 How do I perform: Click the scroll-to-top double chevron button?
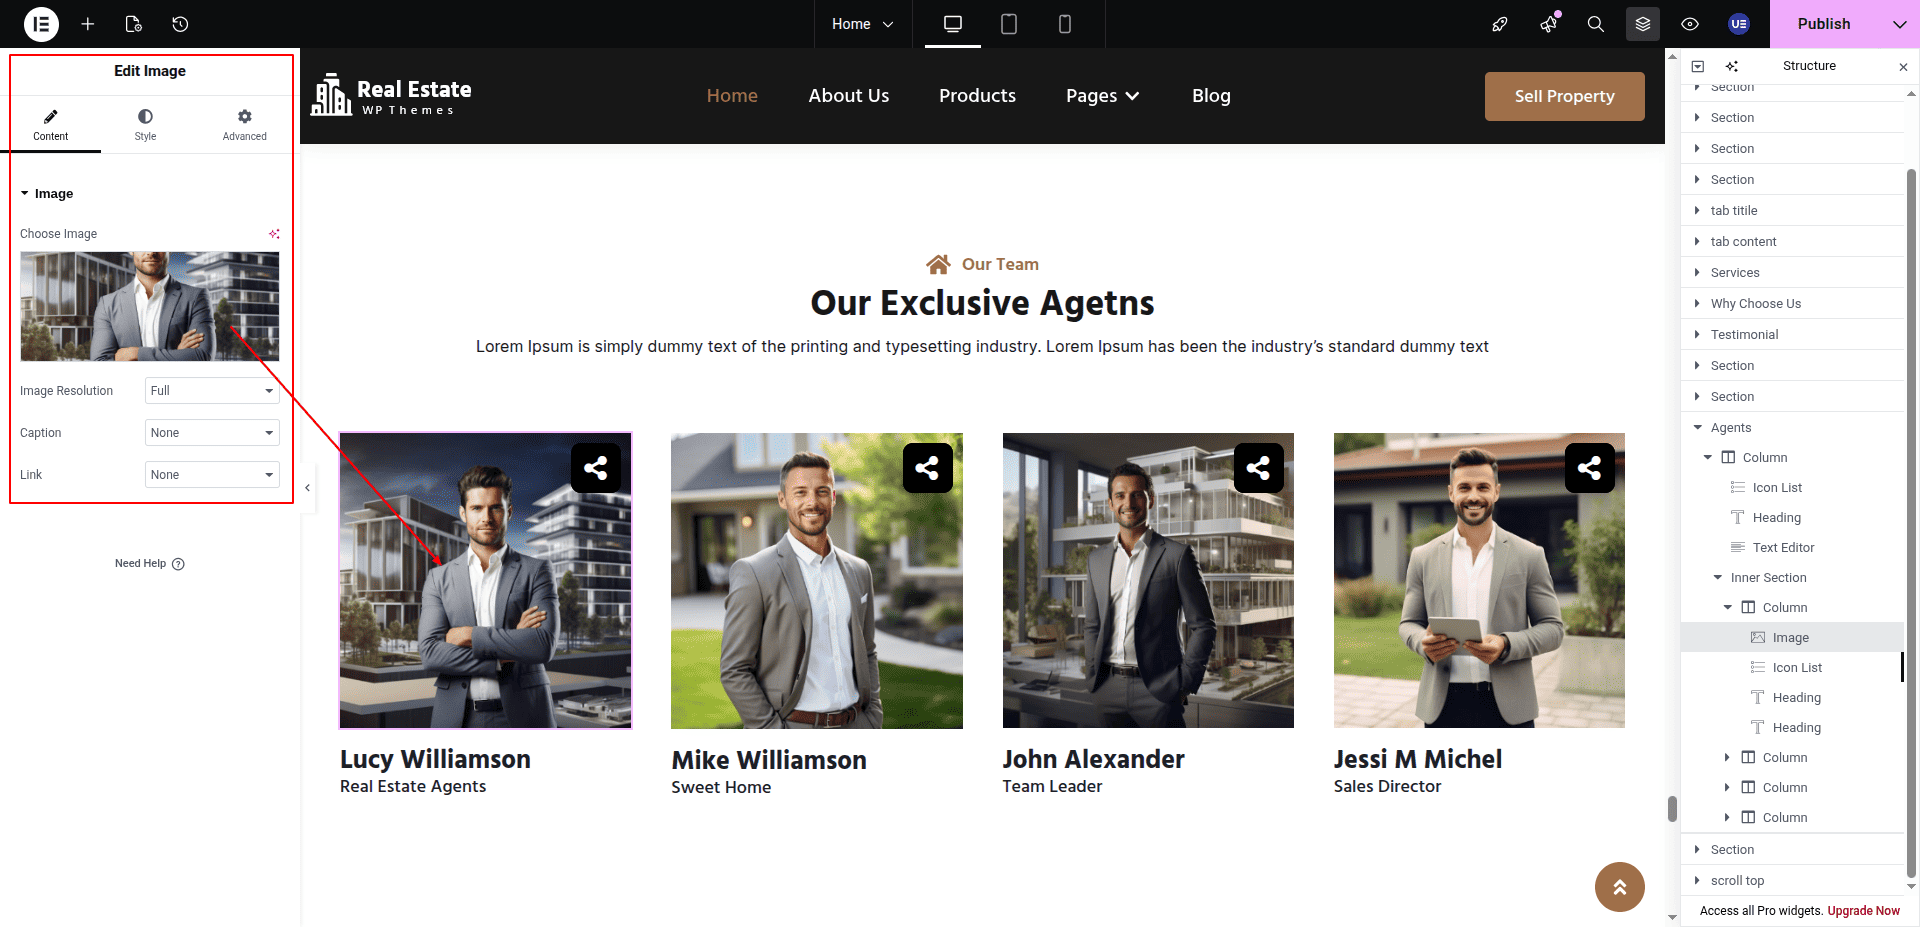tap(1619, 887)
